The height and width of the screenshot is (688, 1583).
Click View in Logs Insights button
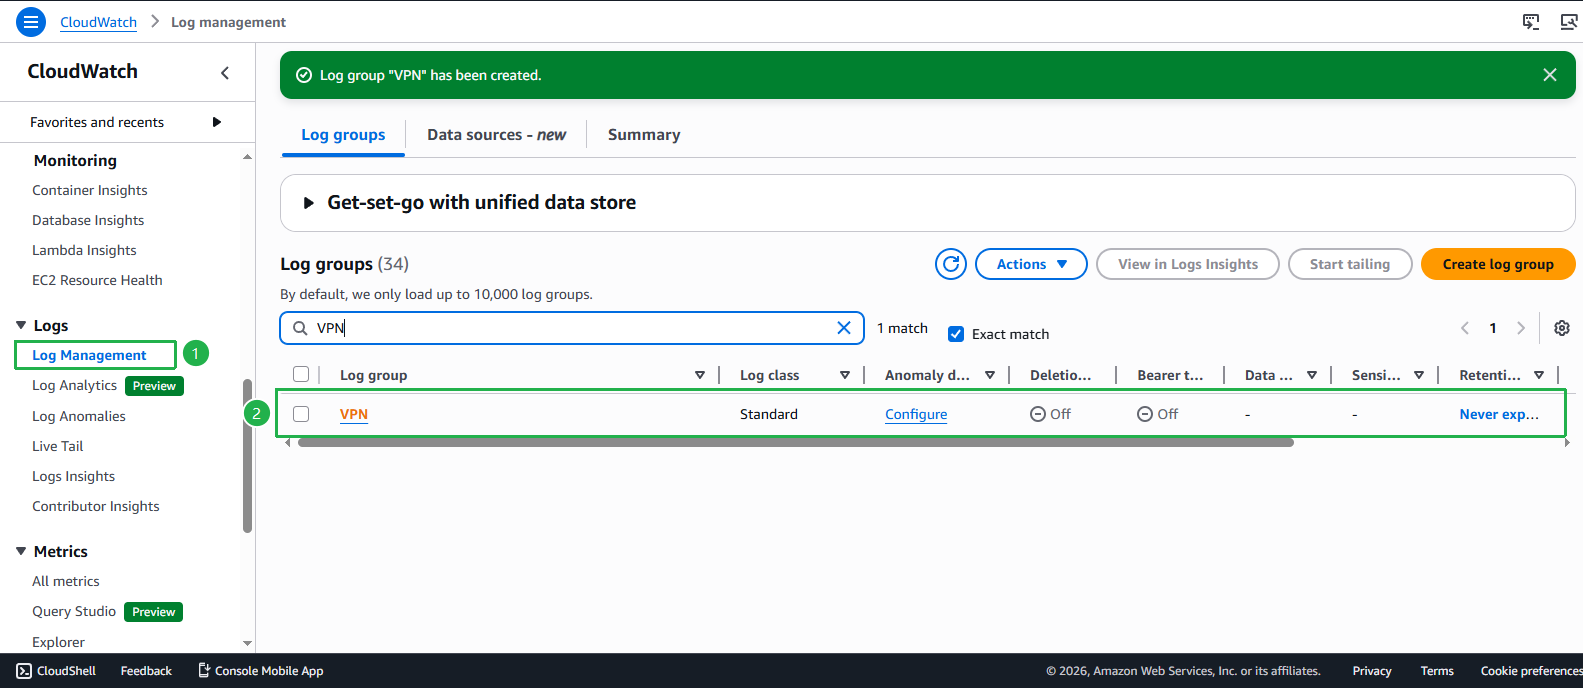pyautogui.click(x=1188, y=264)
